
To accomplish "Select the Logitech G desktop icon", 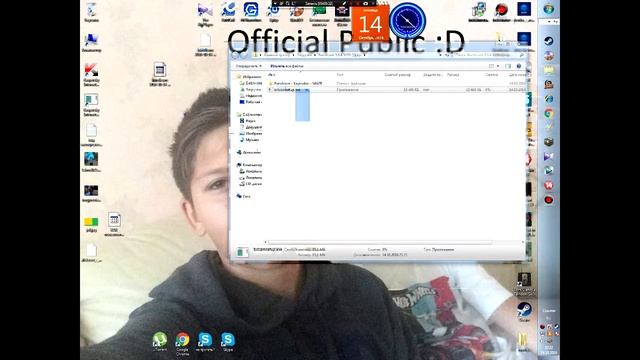I will [x=251, y=12].
